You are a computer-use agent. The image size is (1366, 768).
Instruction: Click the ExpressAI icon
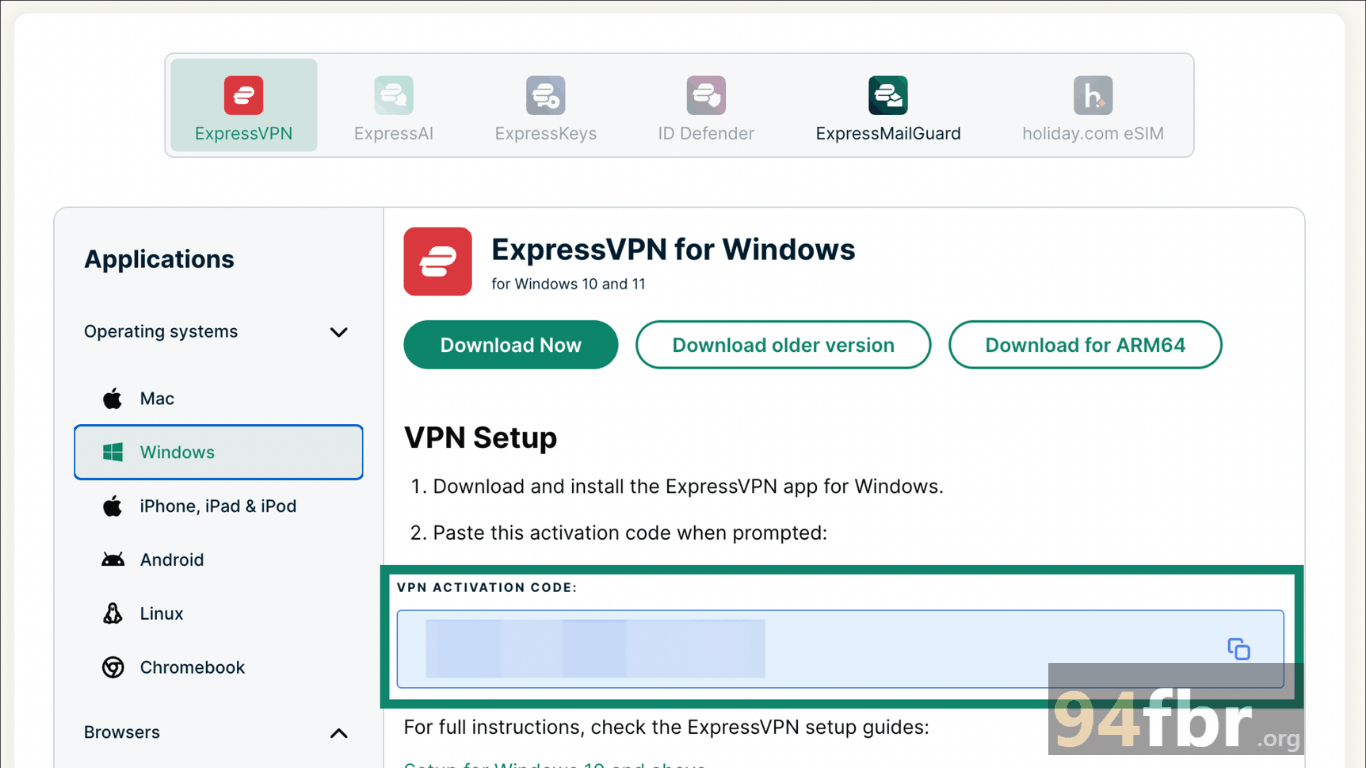(x=394, y=95)
